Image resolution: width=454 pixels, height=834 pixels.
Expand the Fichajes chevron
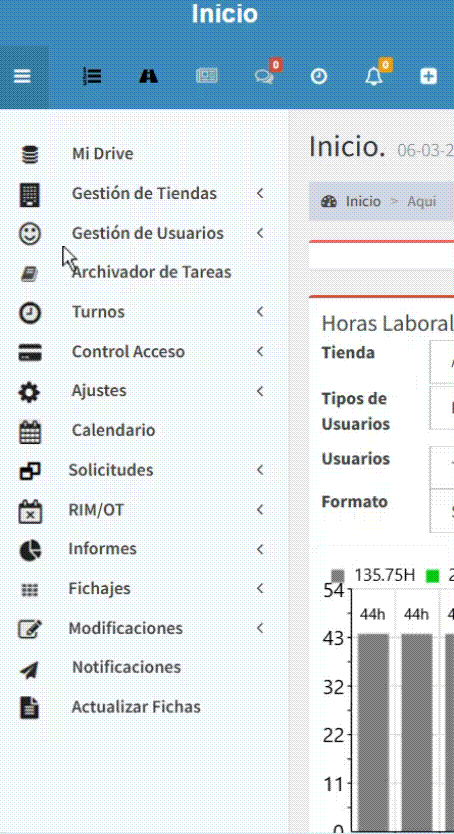(x=260, y=588)
